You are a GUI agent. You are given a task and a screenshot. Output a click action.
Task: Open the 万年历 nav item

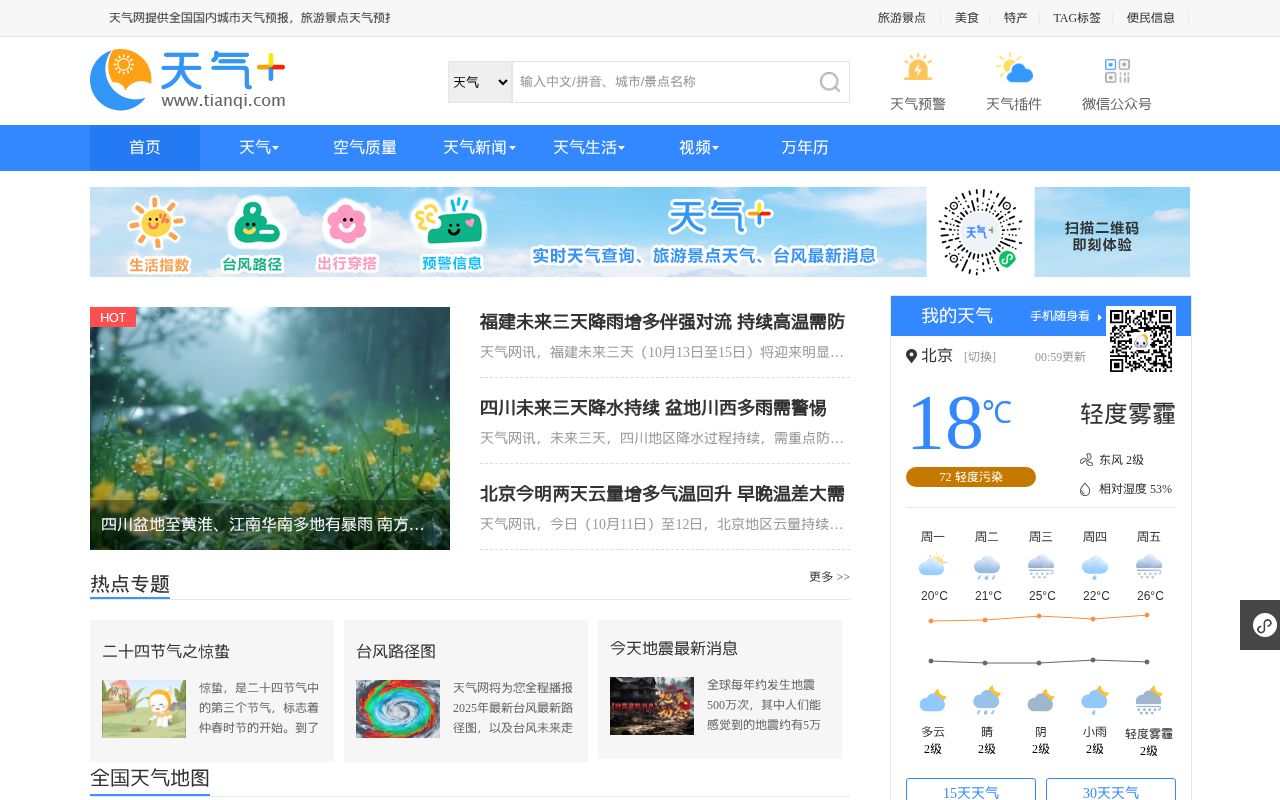(x=805, y=148)
